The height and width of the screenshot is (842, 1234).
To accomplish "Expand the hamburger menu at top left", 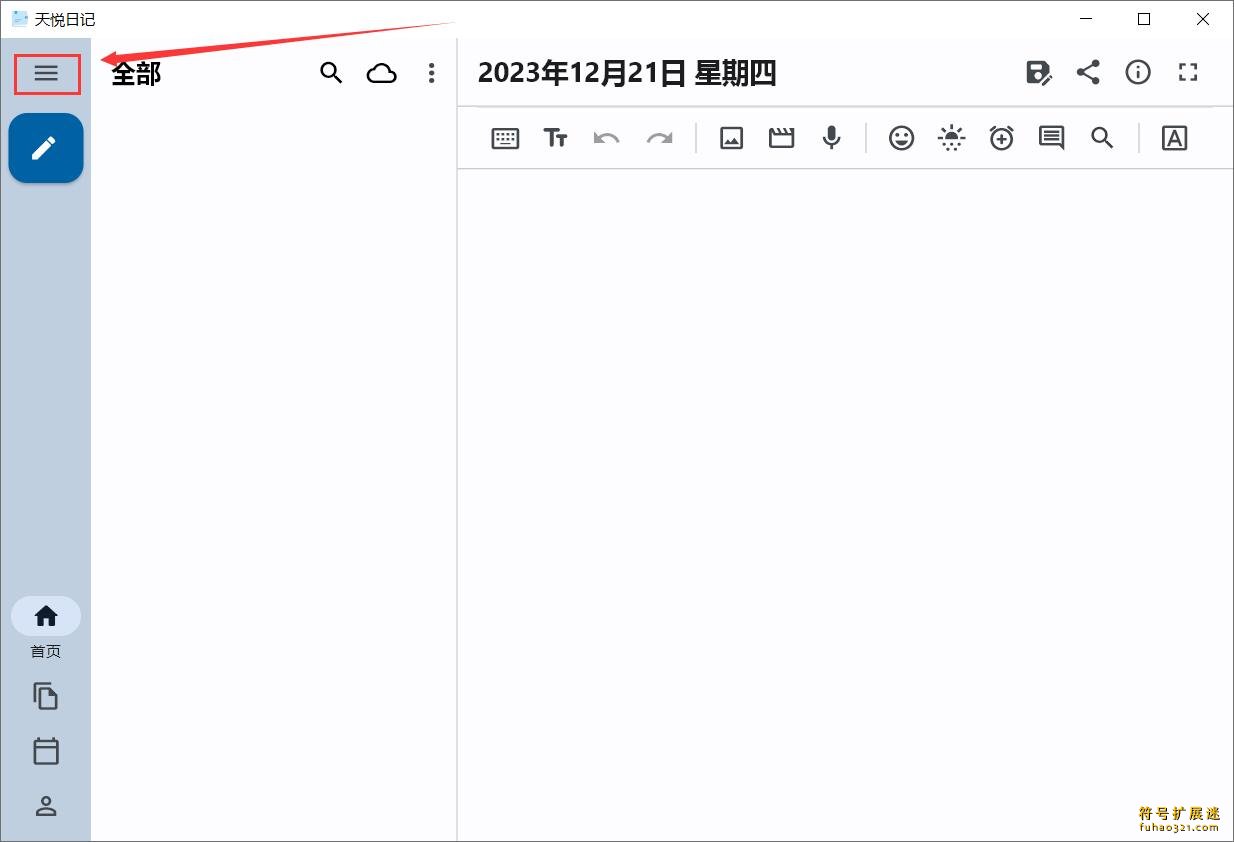I will coord(46,73).
